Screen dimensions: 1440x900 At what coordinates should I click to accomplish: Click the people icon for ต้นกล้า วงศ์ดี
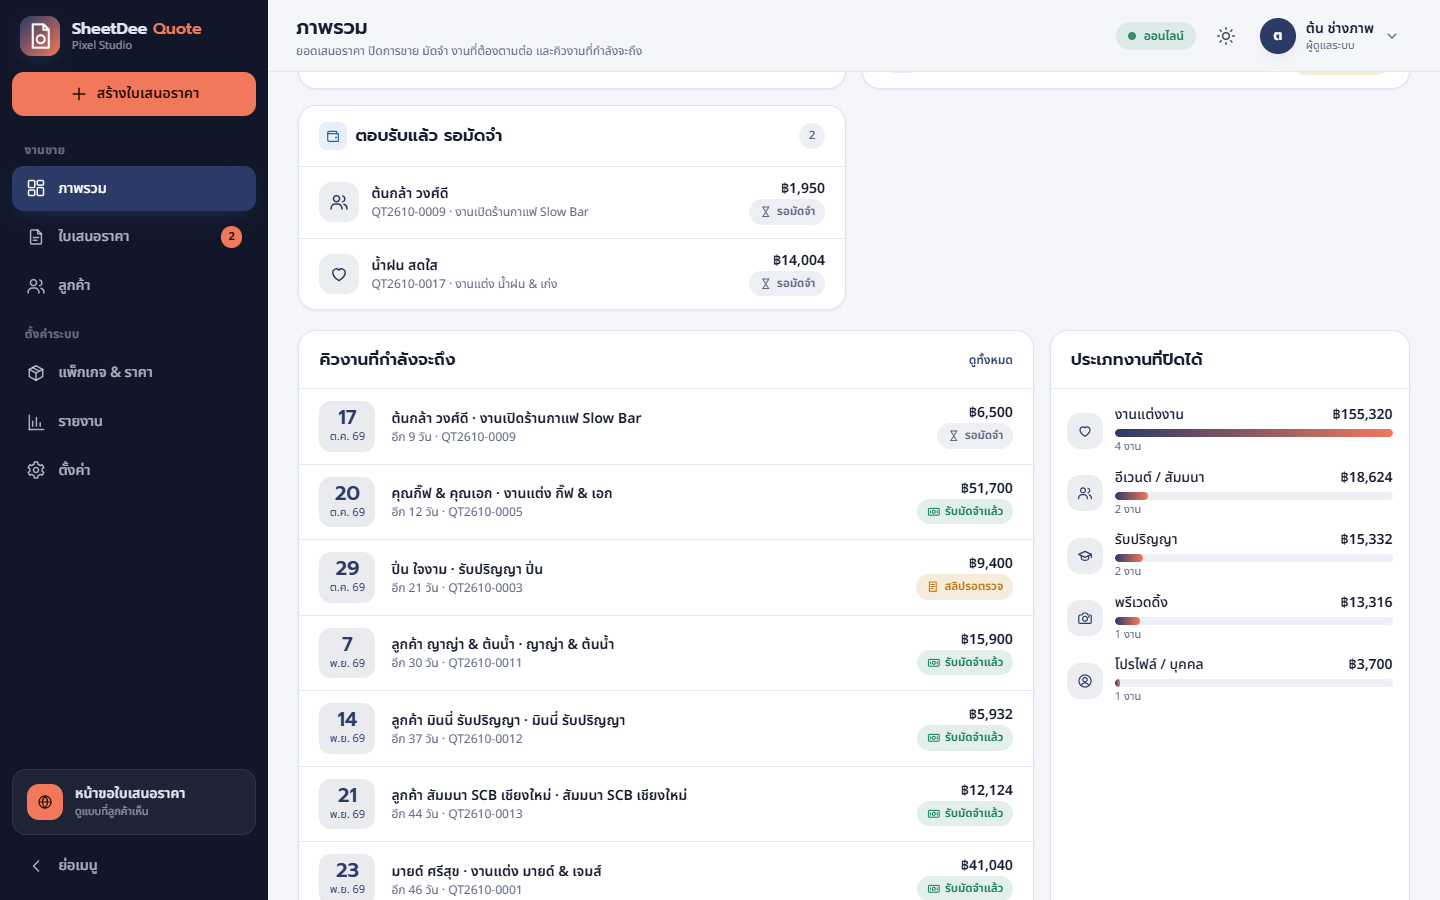[x=339, y=202]
